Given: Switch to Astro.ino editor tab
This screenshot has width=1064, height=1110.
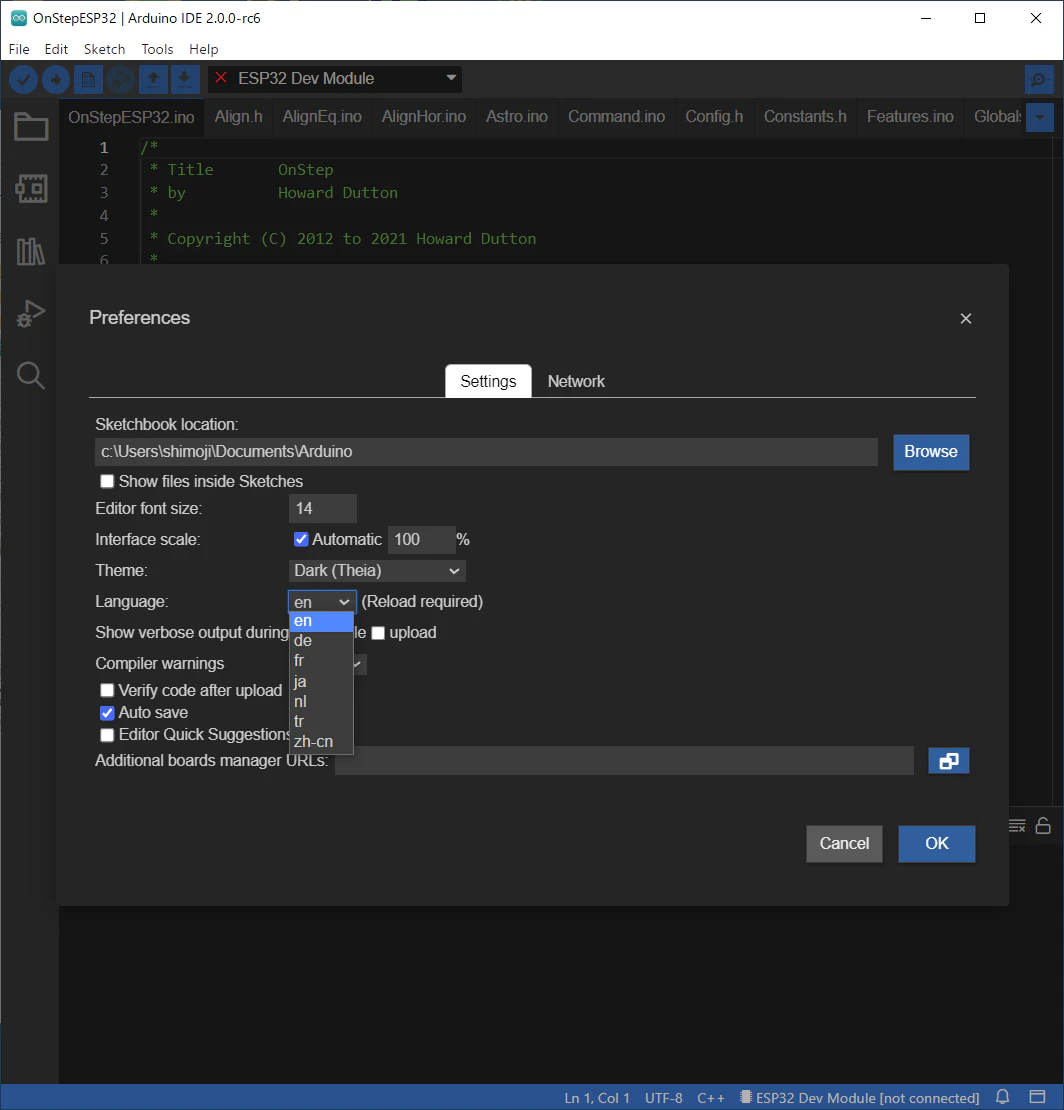Looking at the screenshot, I should coord(517,117).
